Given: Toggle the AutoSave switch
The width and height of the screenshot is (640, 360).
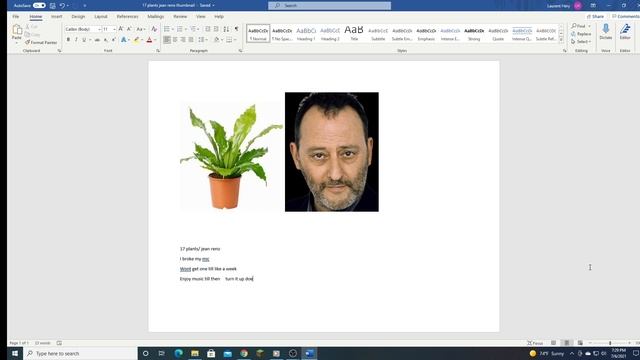Looking at the screenshot, I should 39,6.
